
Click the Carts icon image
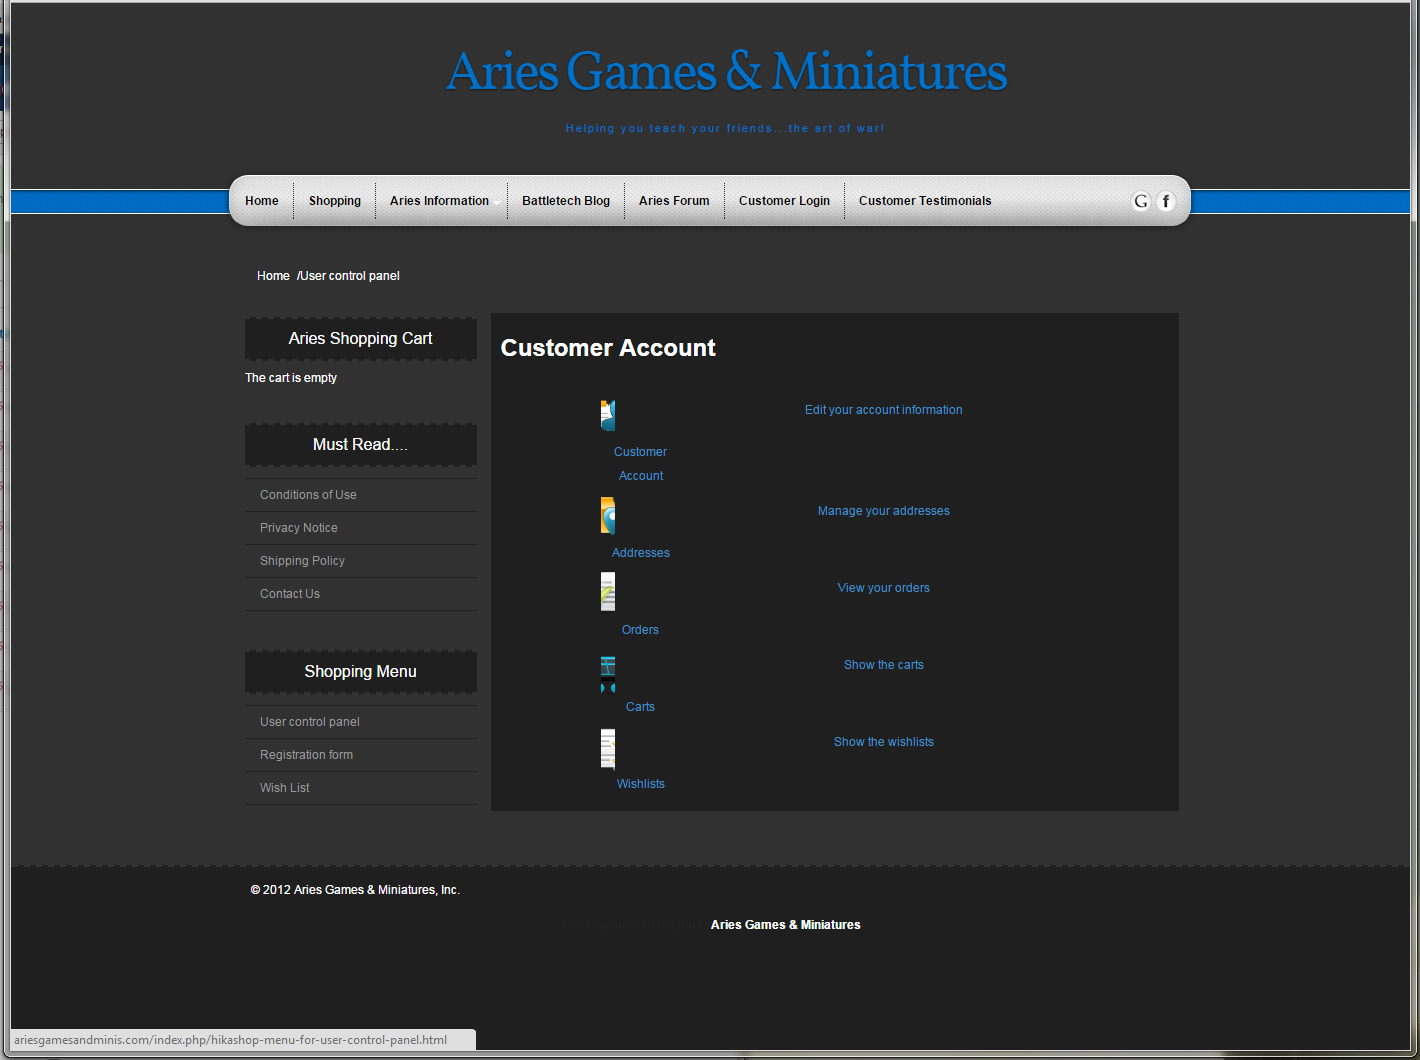click(x=608, y=674)
